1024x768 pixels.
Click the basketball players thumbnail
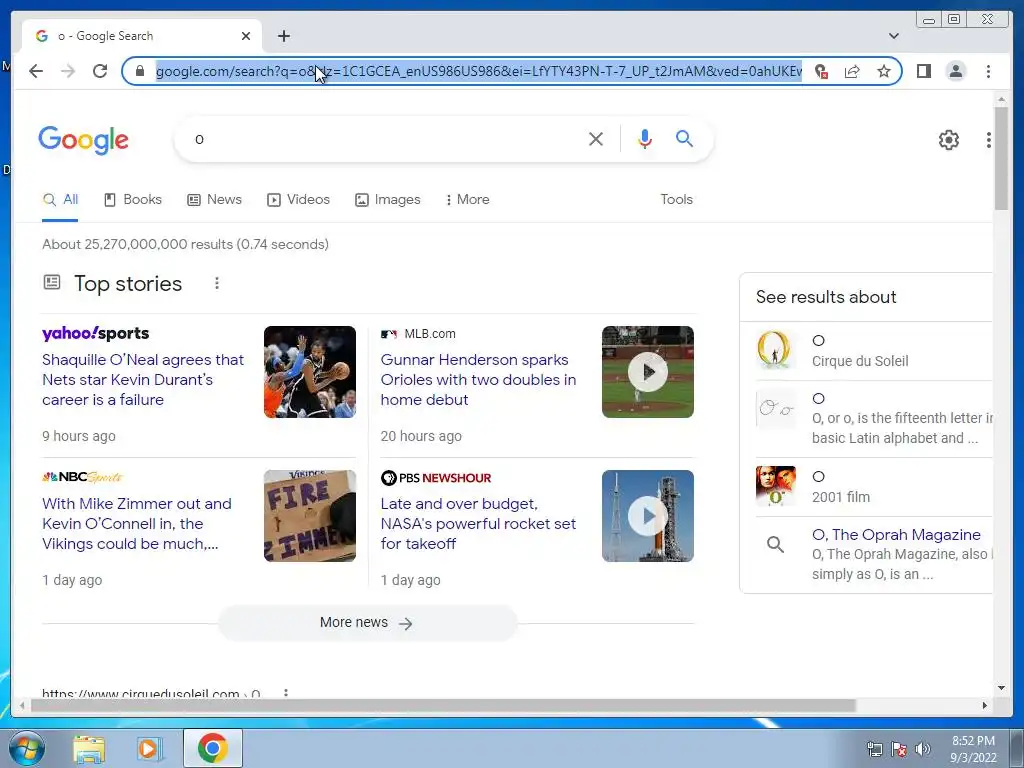[310, 372]
